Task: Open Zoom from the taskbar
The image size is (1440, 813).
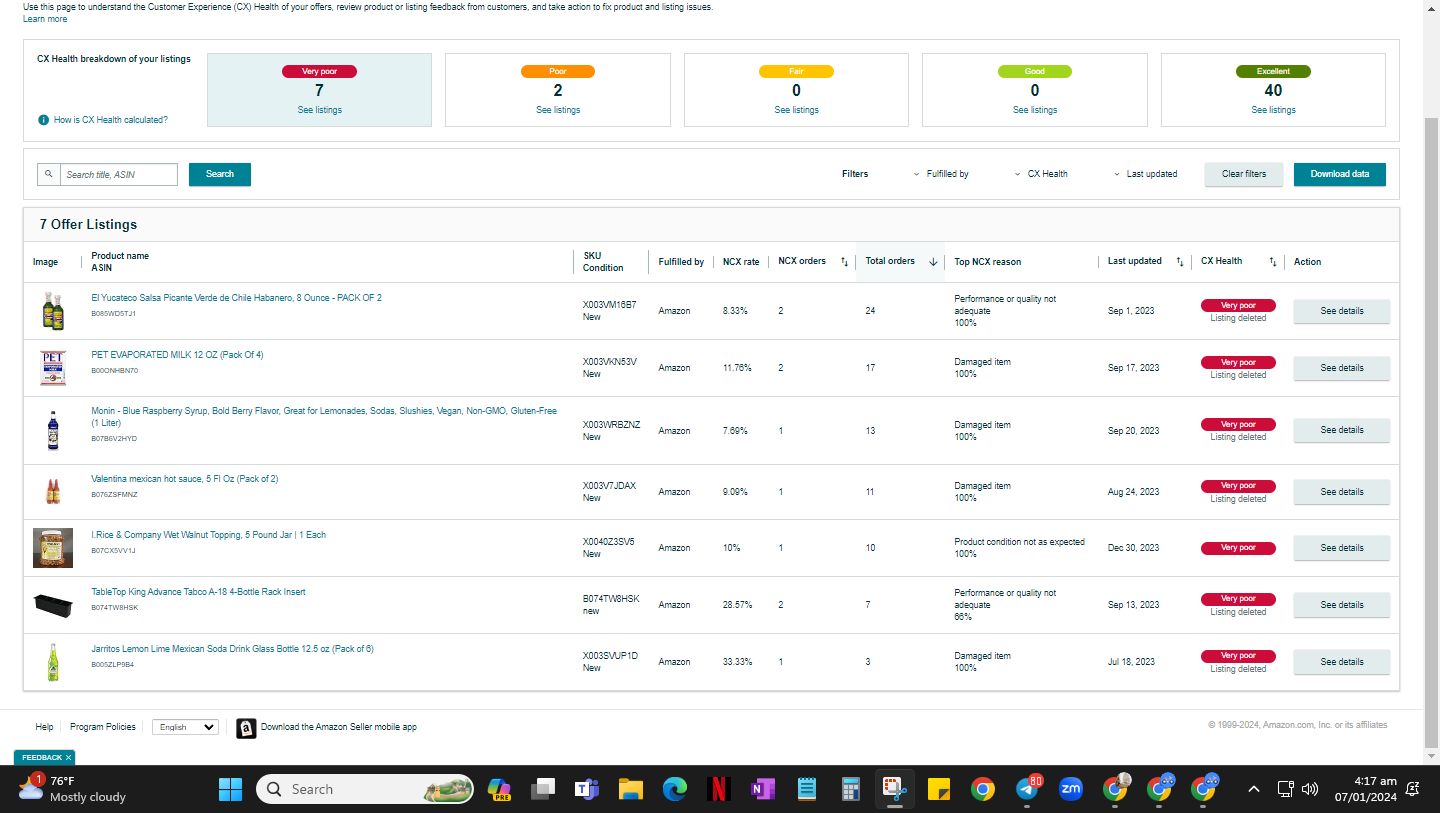Action: 1071,789
